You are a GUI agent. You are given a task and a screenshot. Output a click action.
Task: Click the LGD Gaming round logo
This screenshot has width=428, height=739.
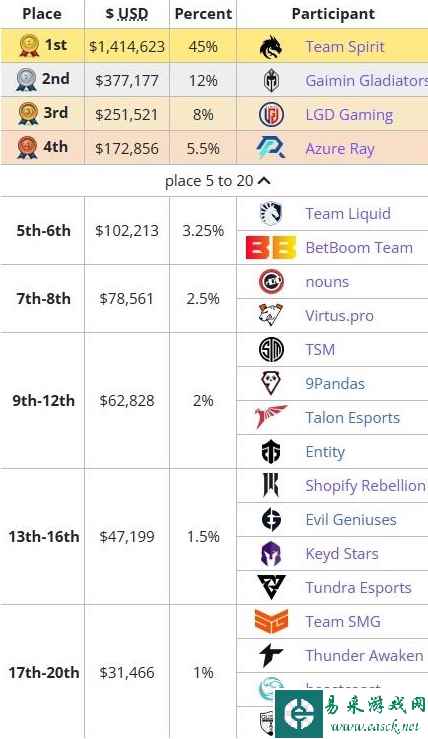coord(271,115)
